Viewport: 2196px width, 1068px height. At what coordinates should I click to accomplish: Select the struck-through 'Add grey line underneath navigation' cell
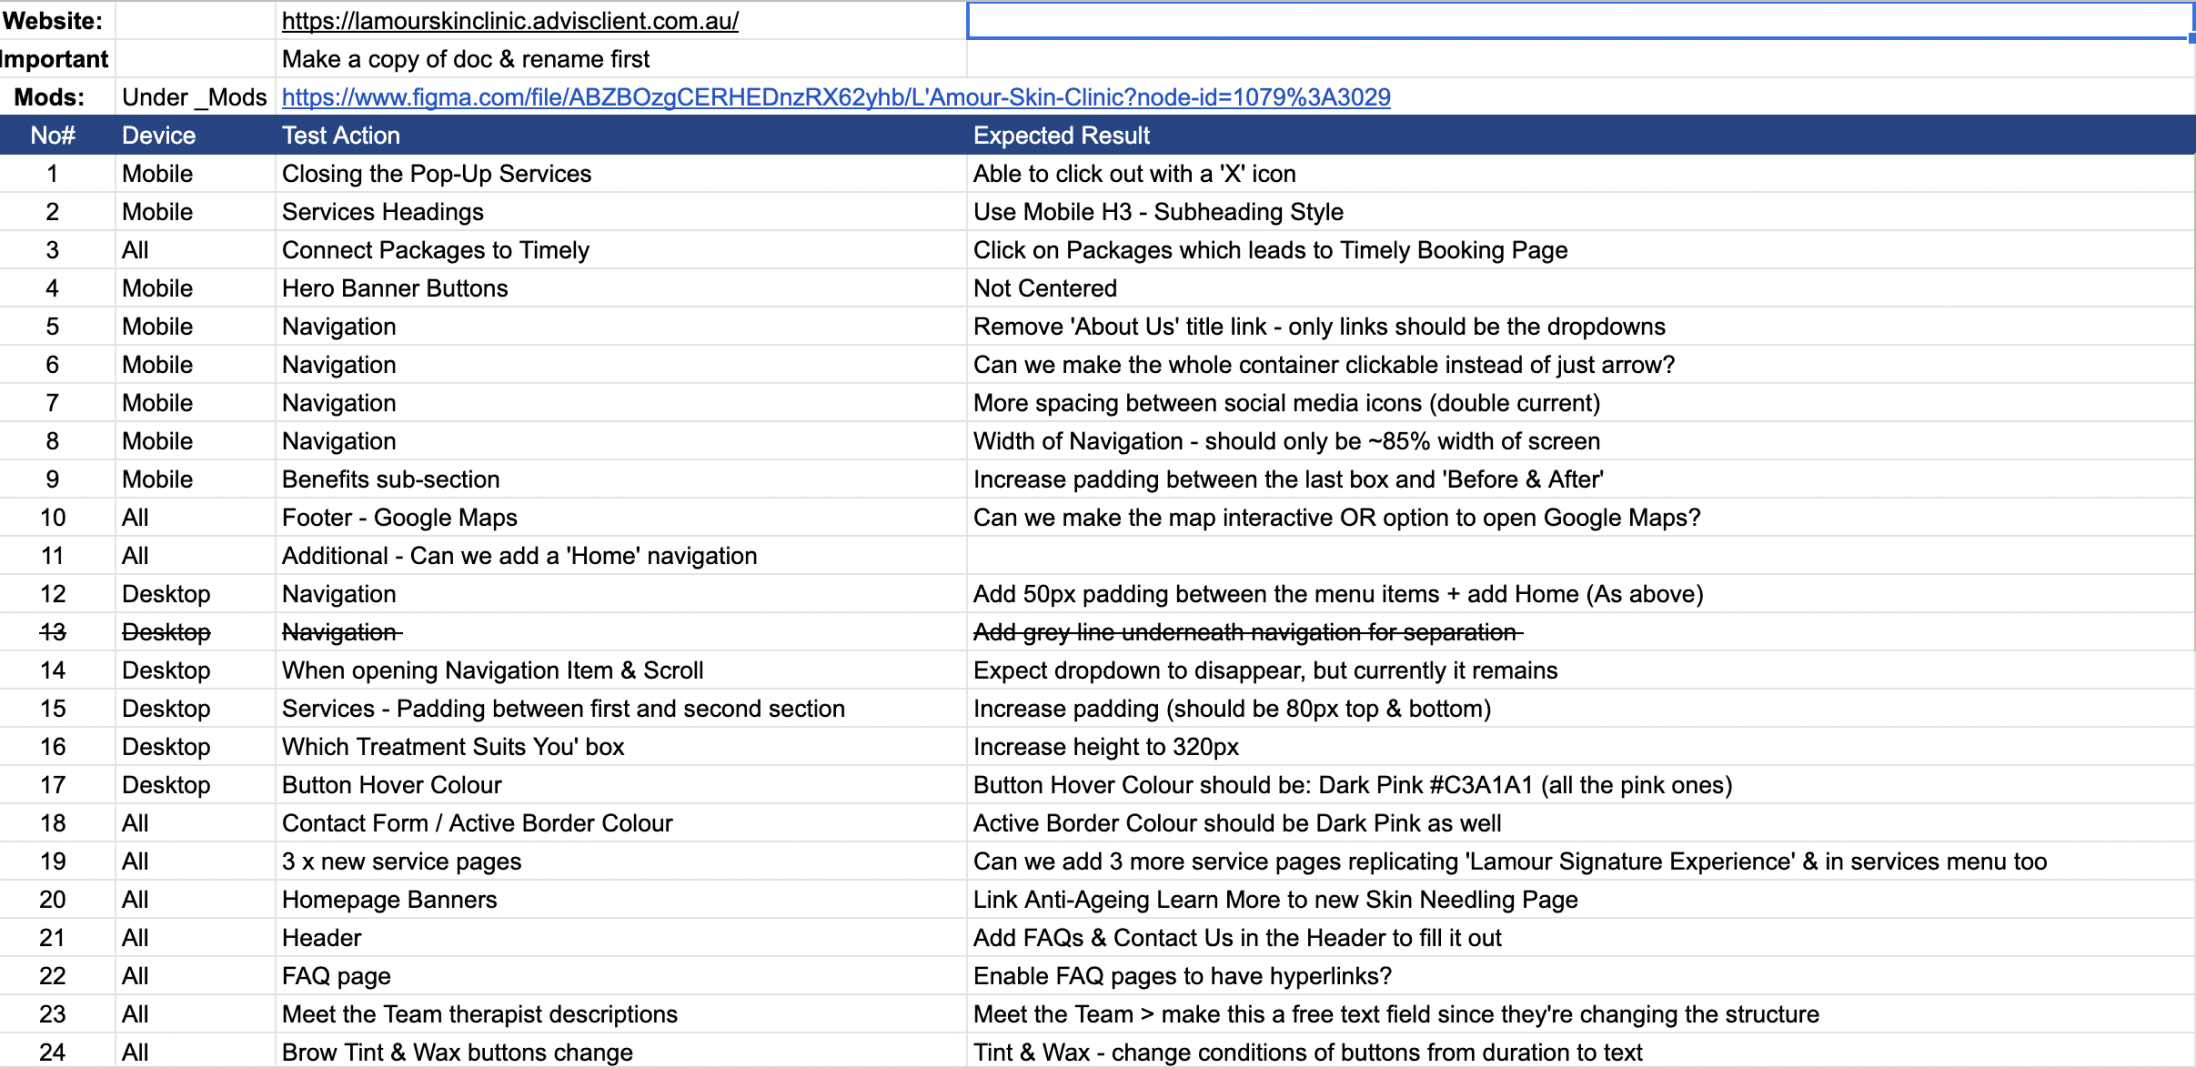[1580, 632]
